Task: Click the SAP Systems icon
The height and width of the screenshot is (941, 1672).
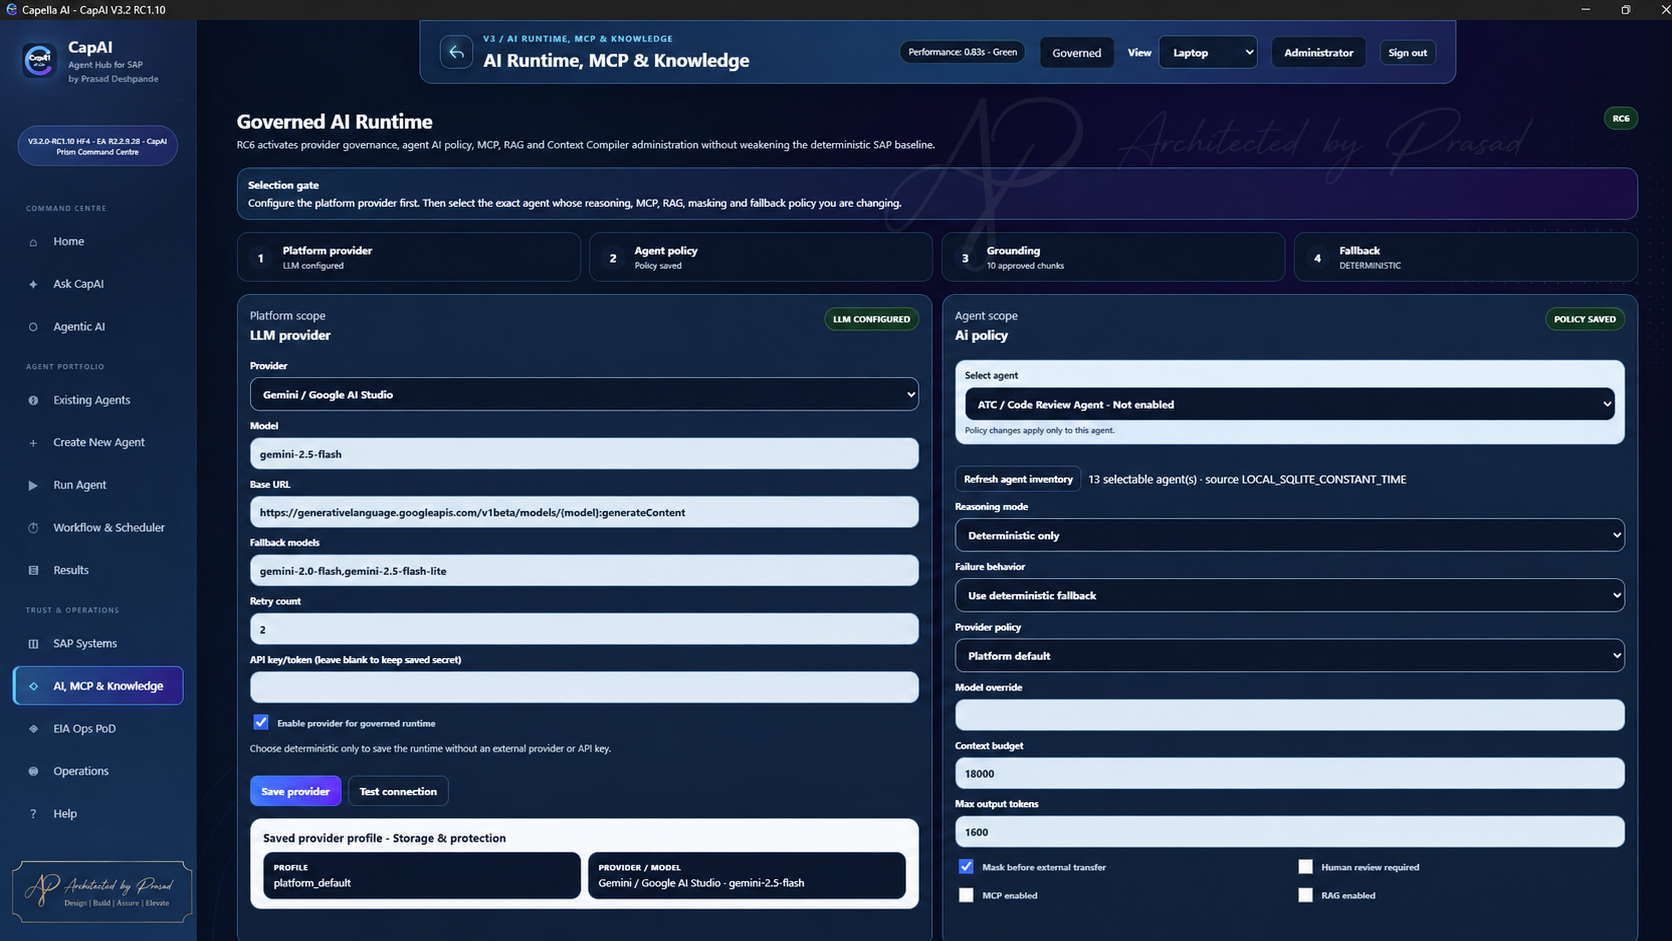Action: click(33, 644)
